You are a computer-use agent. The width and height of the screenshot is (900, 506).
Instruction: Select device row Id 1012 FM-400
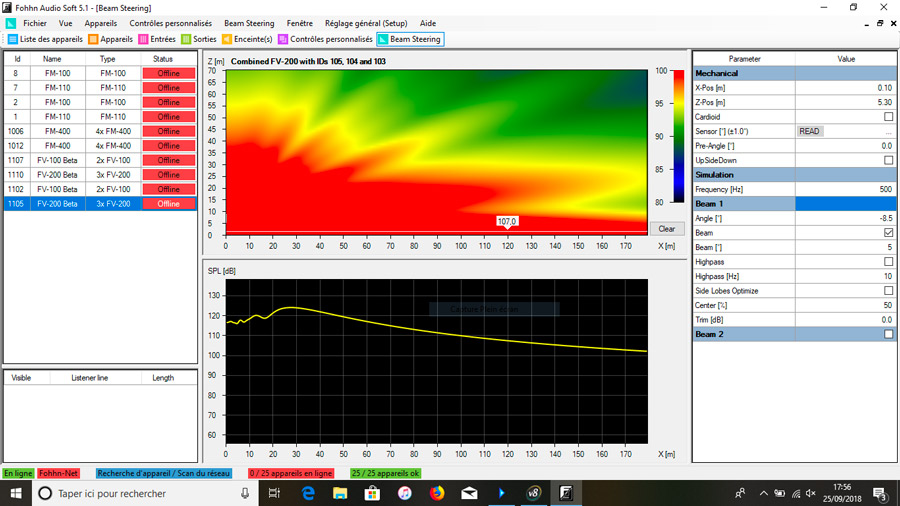(x=100, y=146)
